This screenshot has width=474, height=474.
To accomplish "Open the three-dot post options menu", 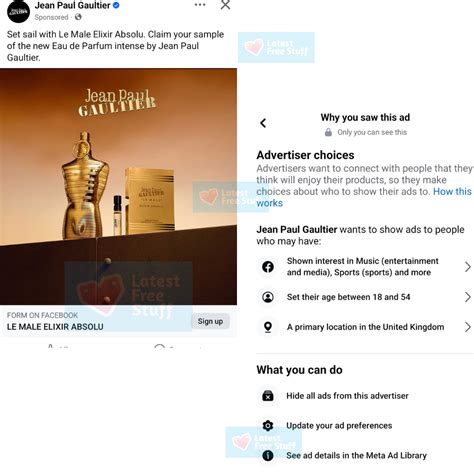I will (x=200, y=5).
